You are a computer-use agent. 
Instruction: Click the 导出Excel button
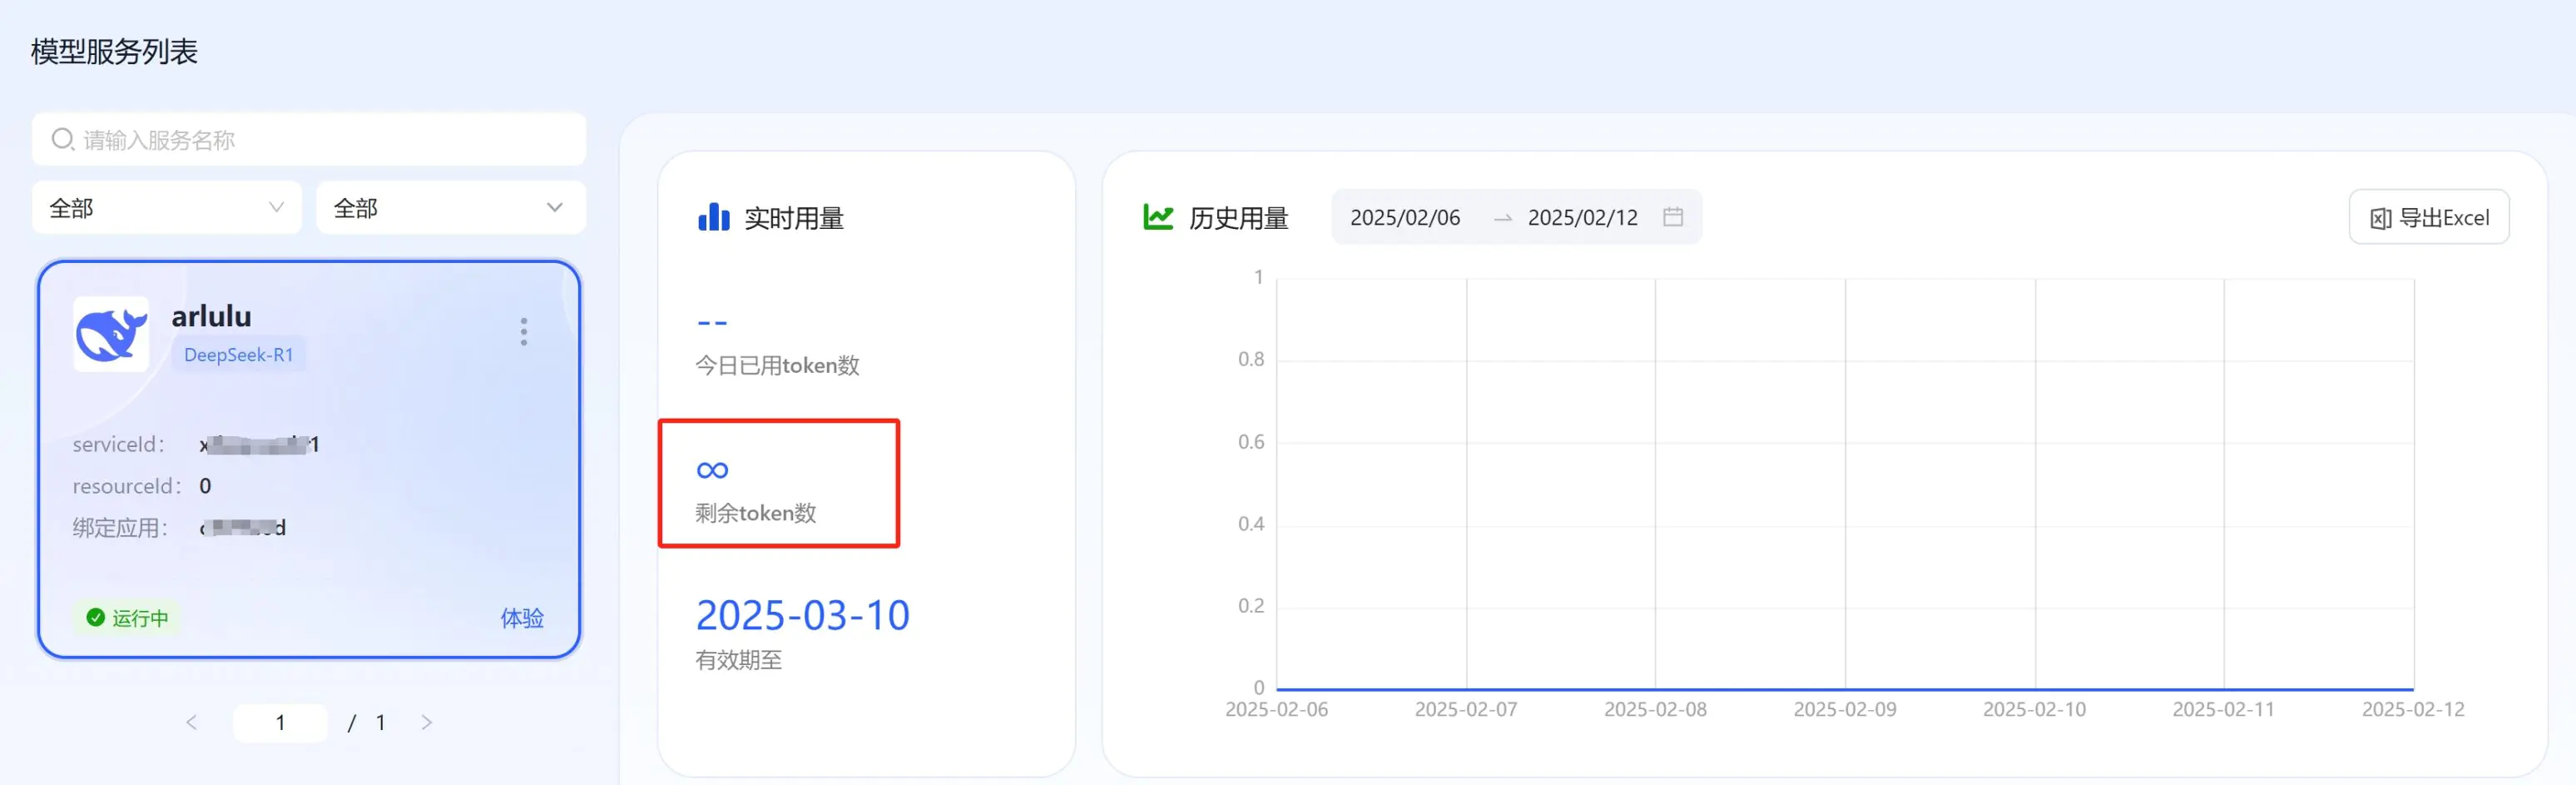[2427, 217]
